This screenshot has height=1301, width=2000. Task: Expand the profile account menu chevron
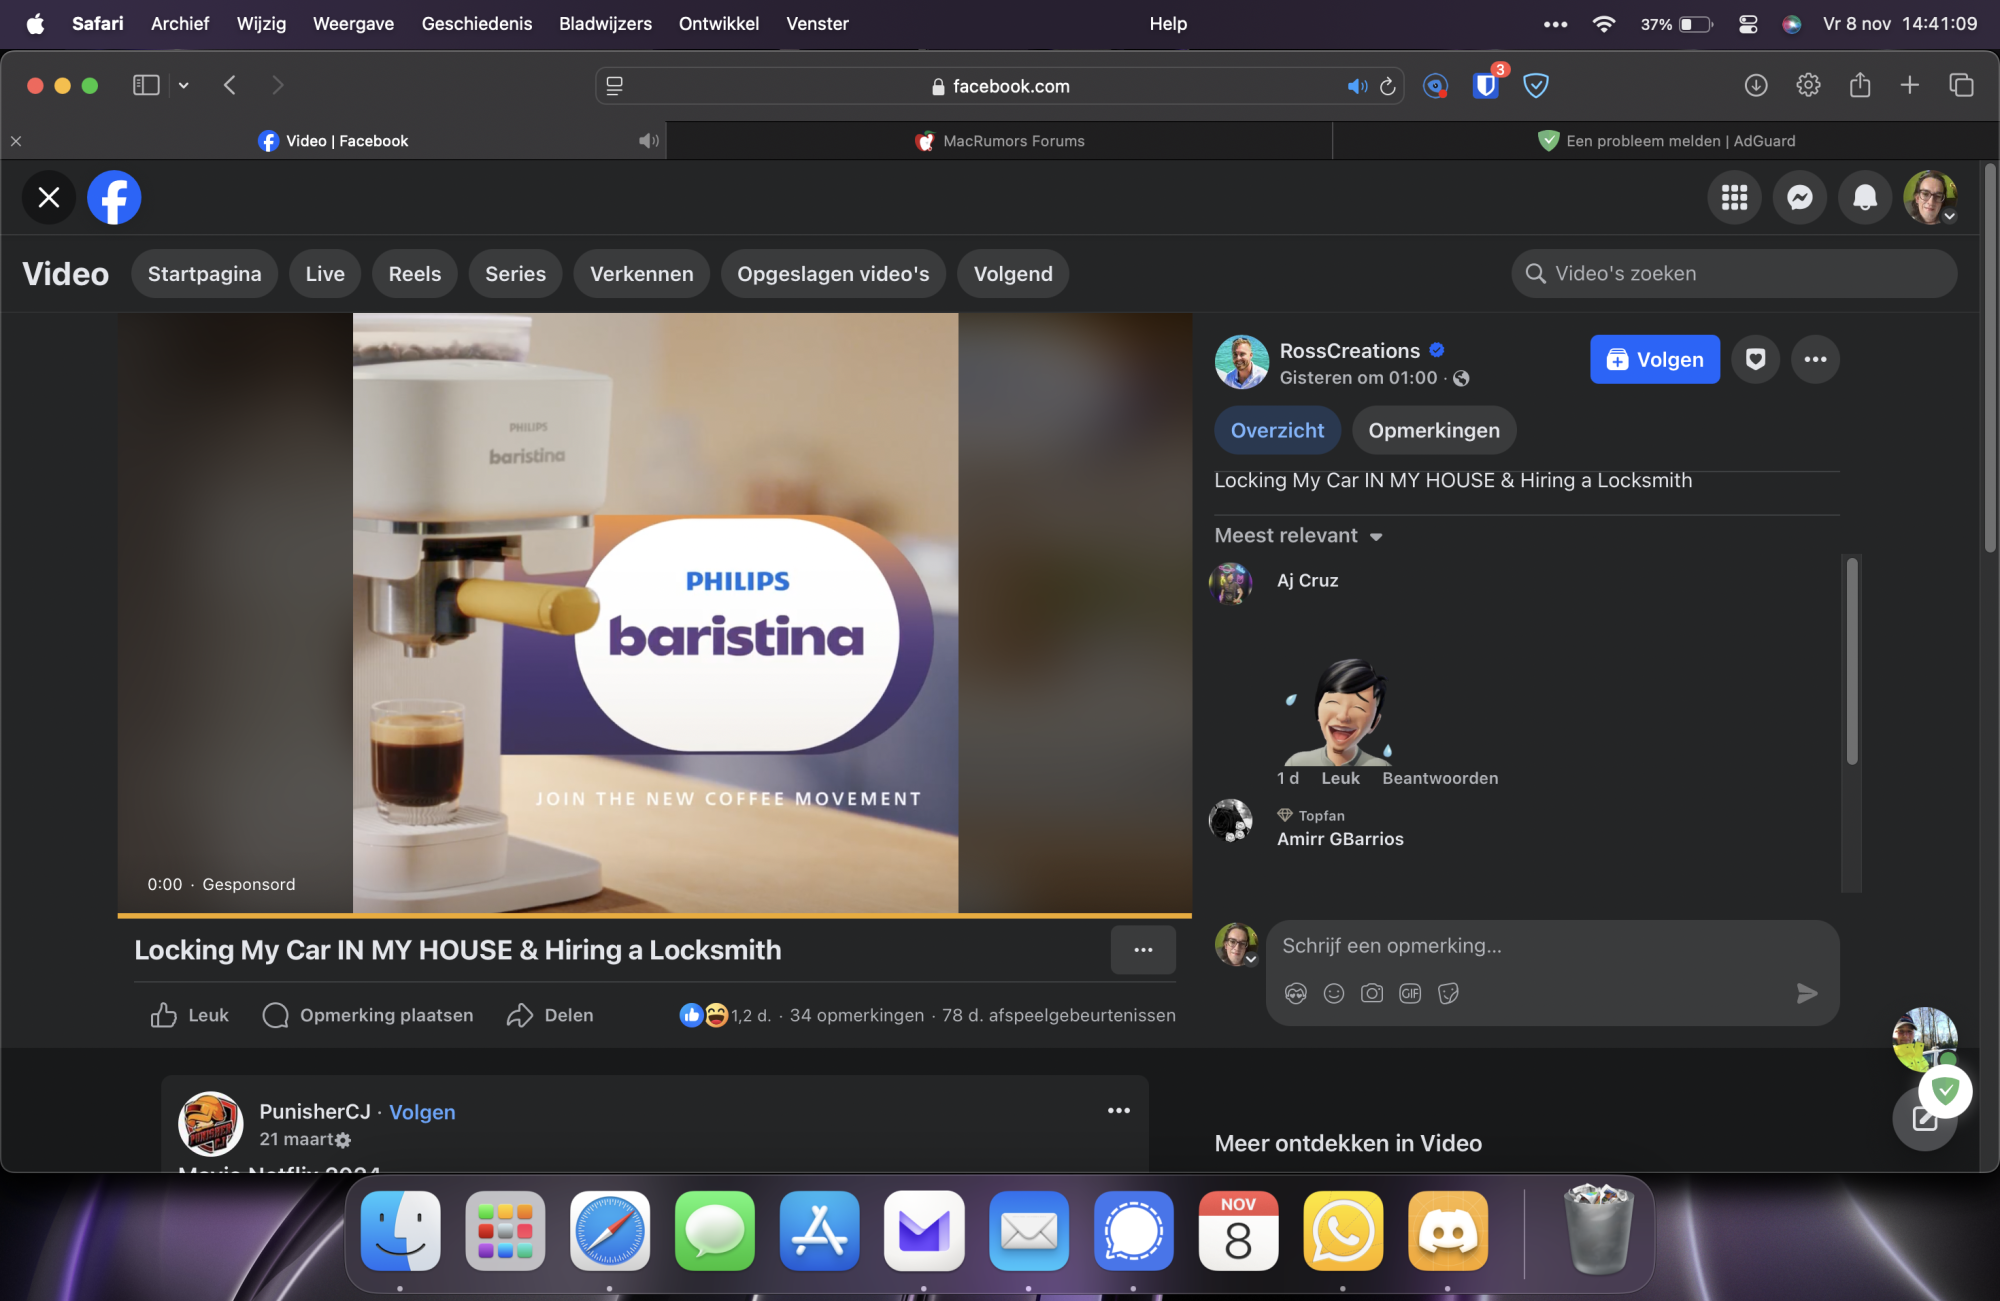1948,215
